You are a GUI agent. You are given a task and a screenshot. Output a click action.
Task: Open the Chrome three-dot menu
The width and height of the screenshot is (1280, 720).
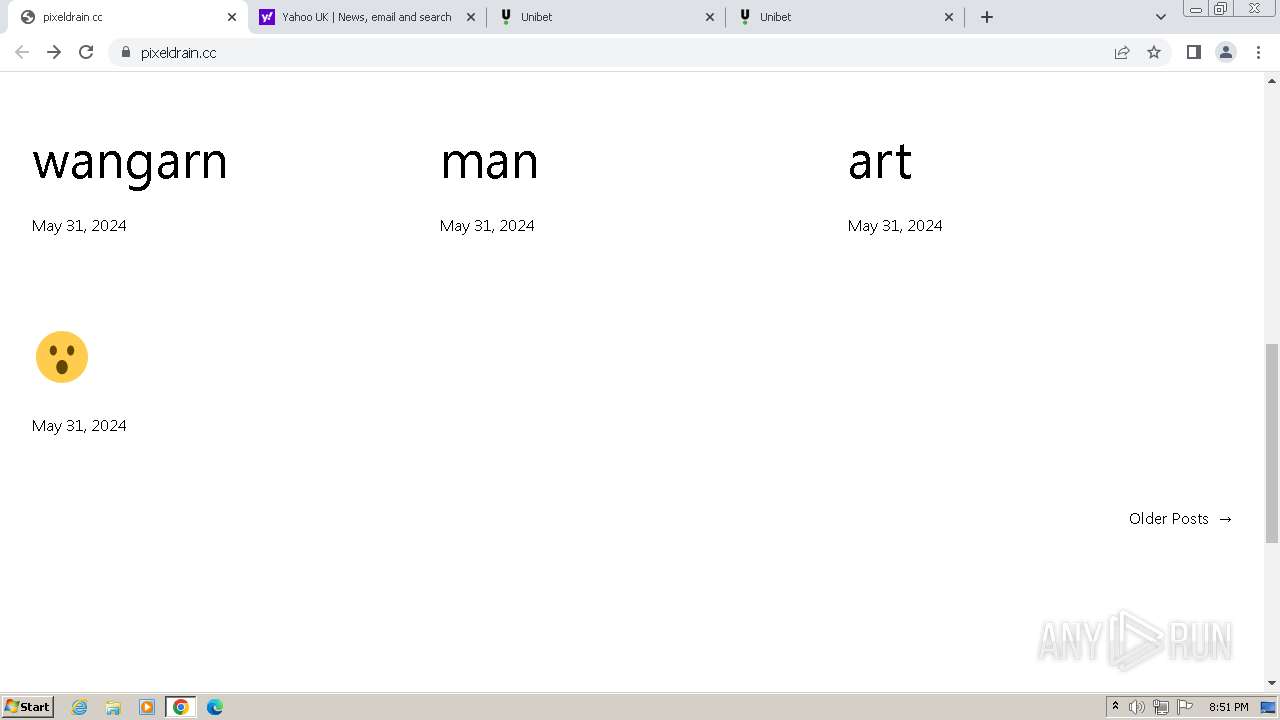point(1258,52)
